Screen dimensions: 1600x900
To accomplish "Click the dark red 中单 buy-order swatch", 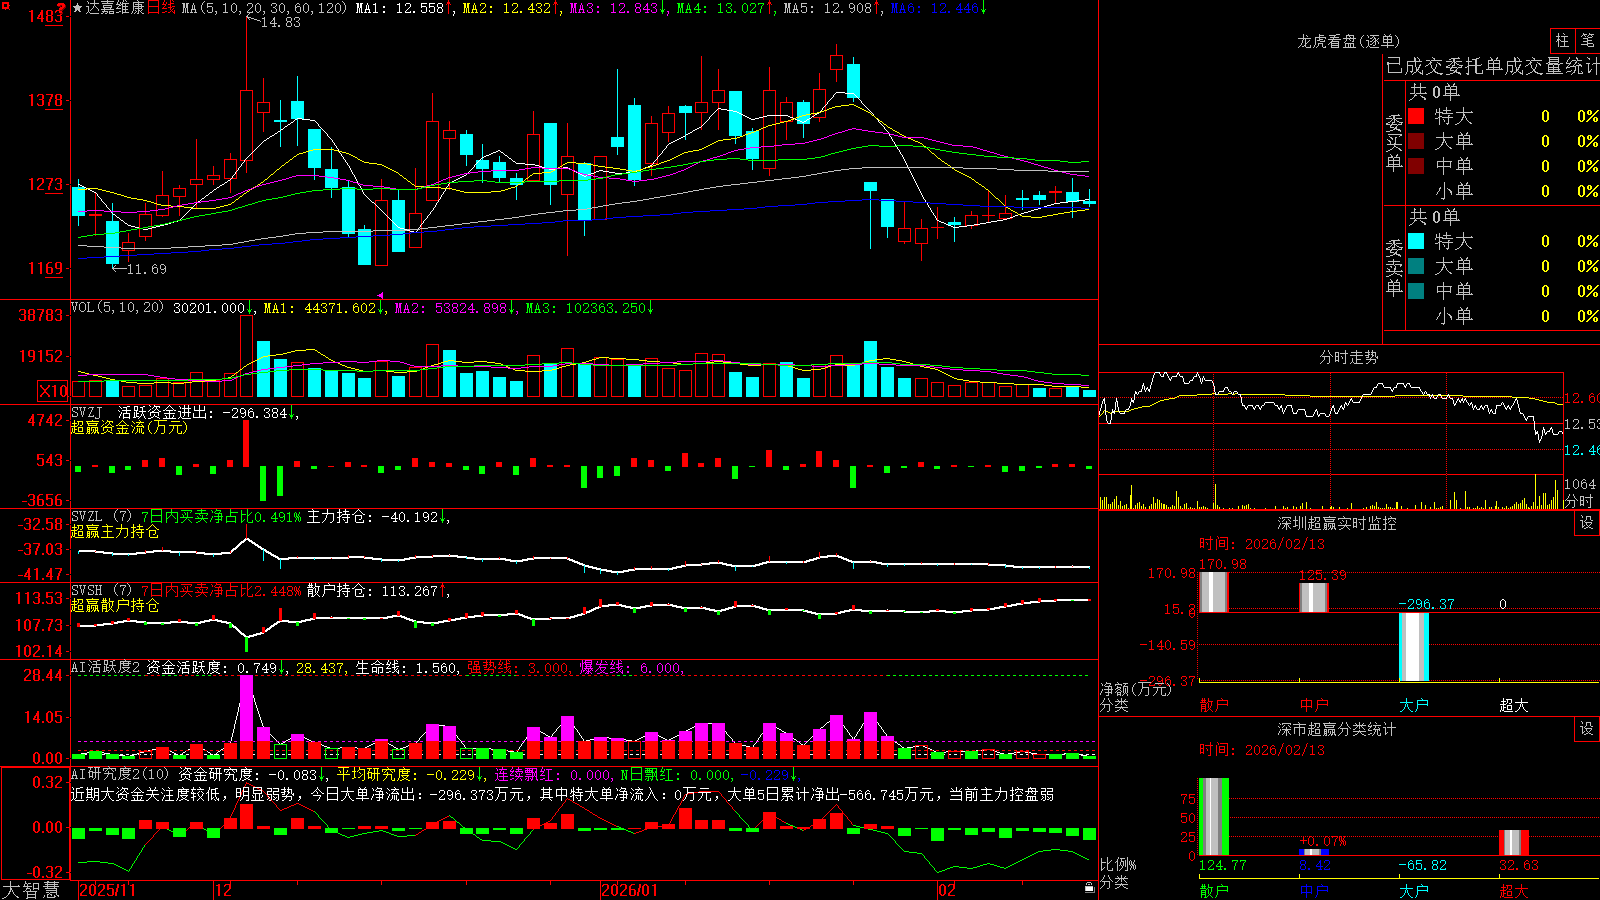I will [1416, 165].
